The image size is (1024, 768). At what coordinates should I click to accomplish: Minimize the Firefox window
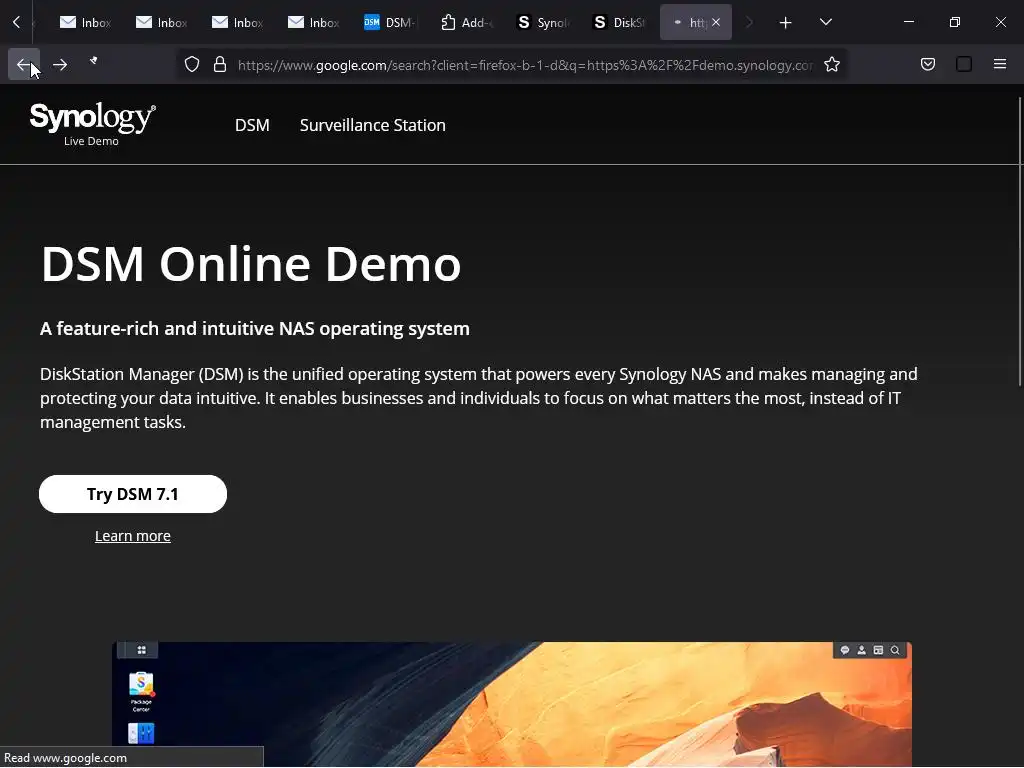[x=908, y=22]
